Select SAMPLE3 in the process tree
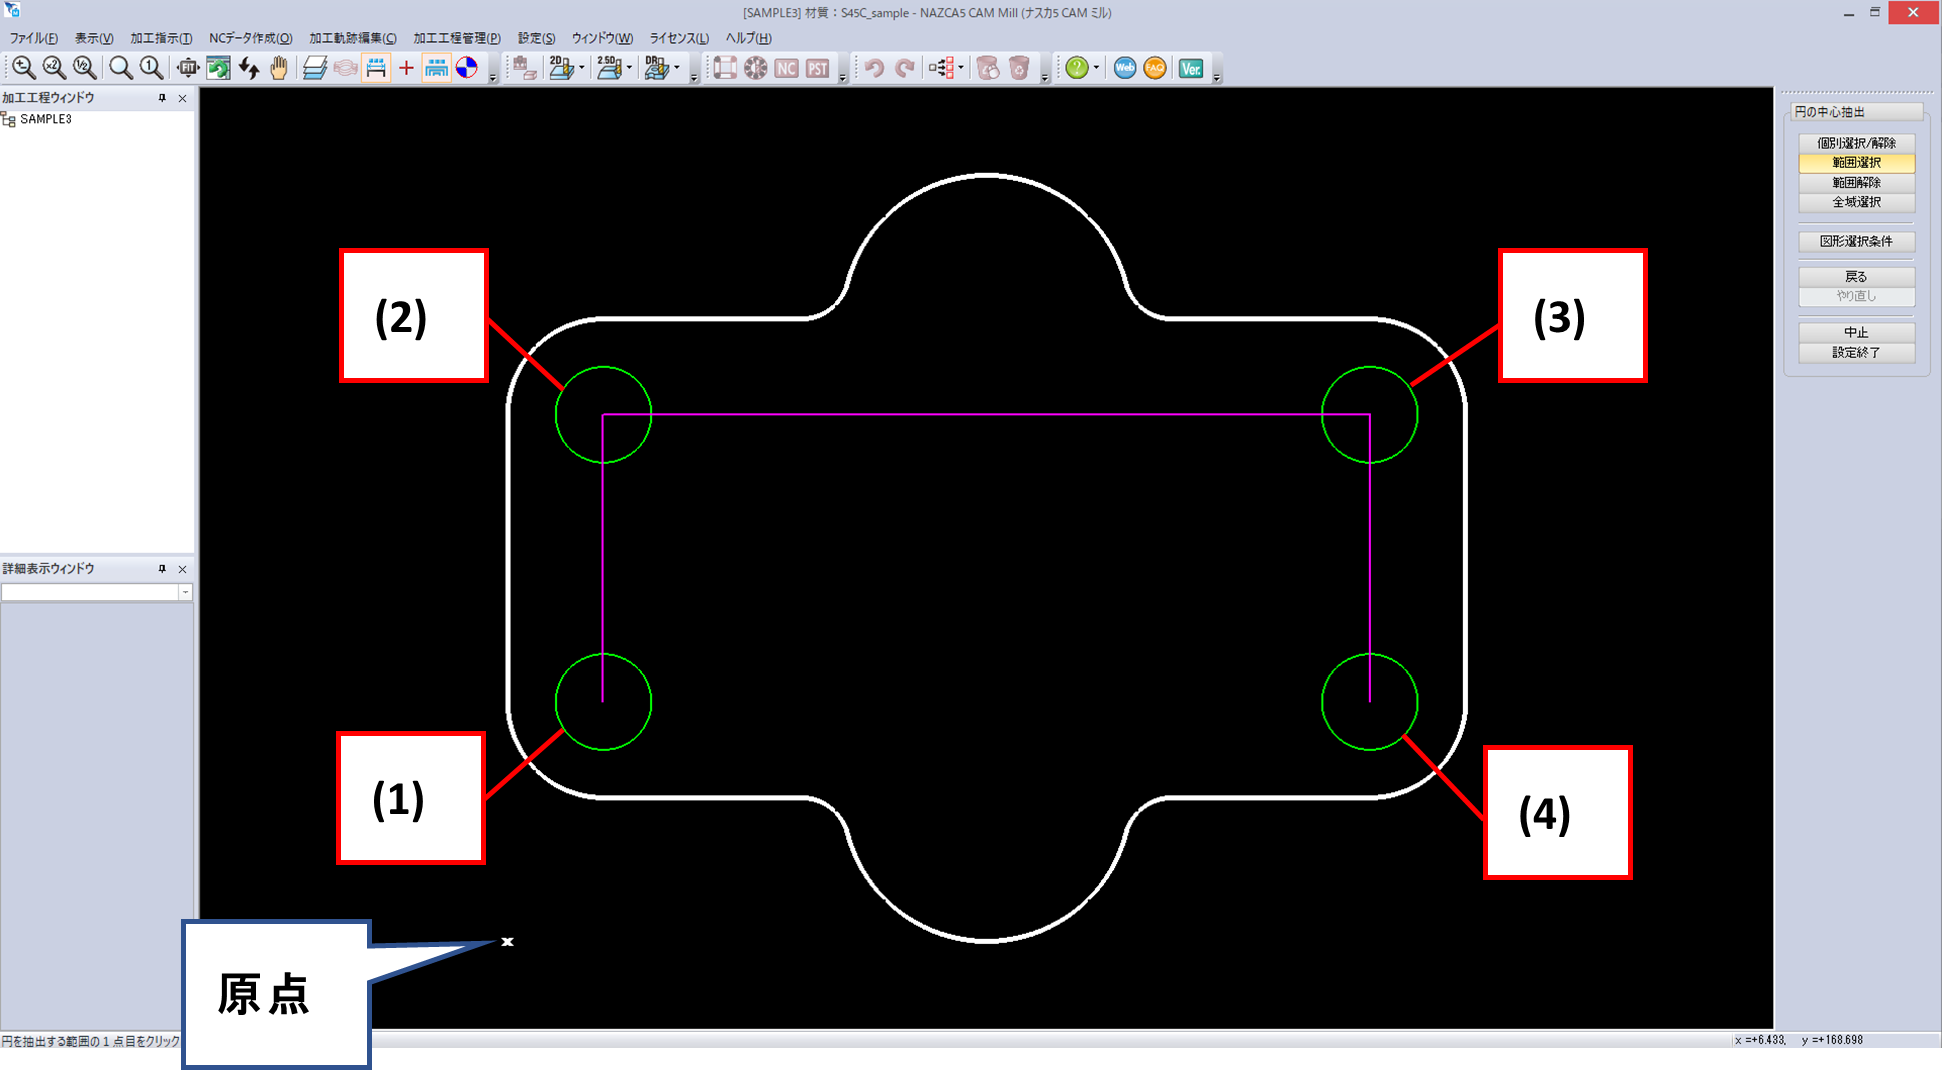The width and height of the screenshot is (1942, 1070). (x=46, y=118)
